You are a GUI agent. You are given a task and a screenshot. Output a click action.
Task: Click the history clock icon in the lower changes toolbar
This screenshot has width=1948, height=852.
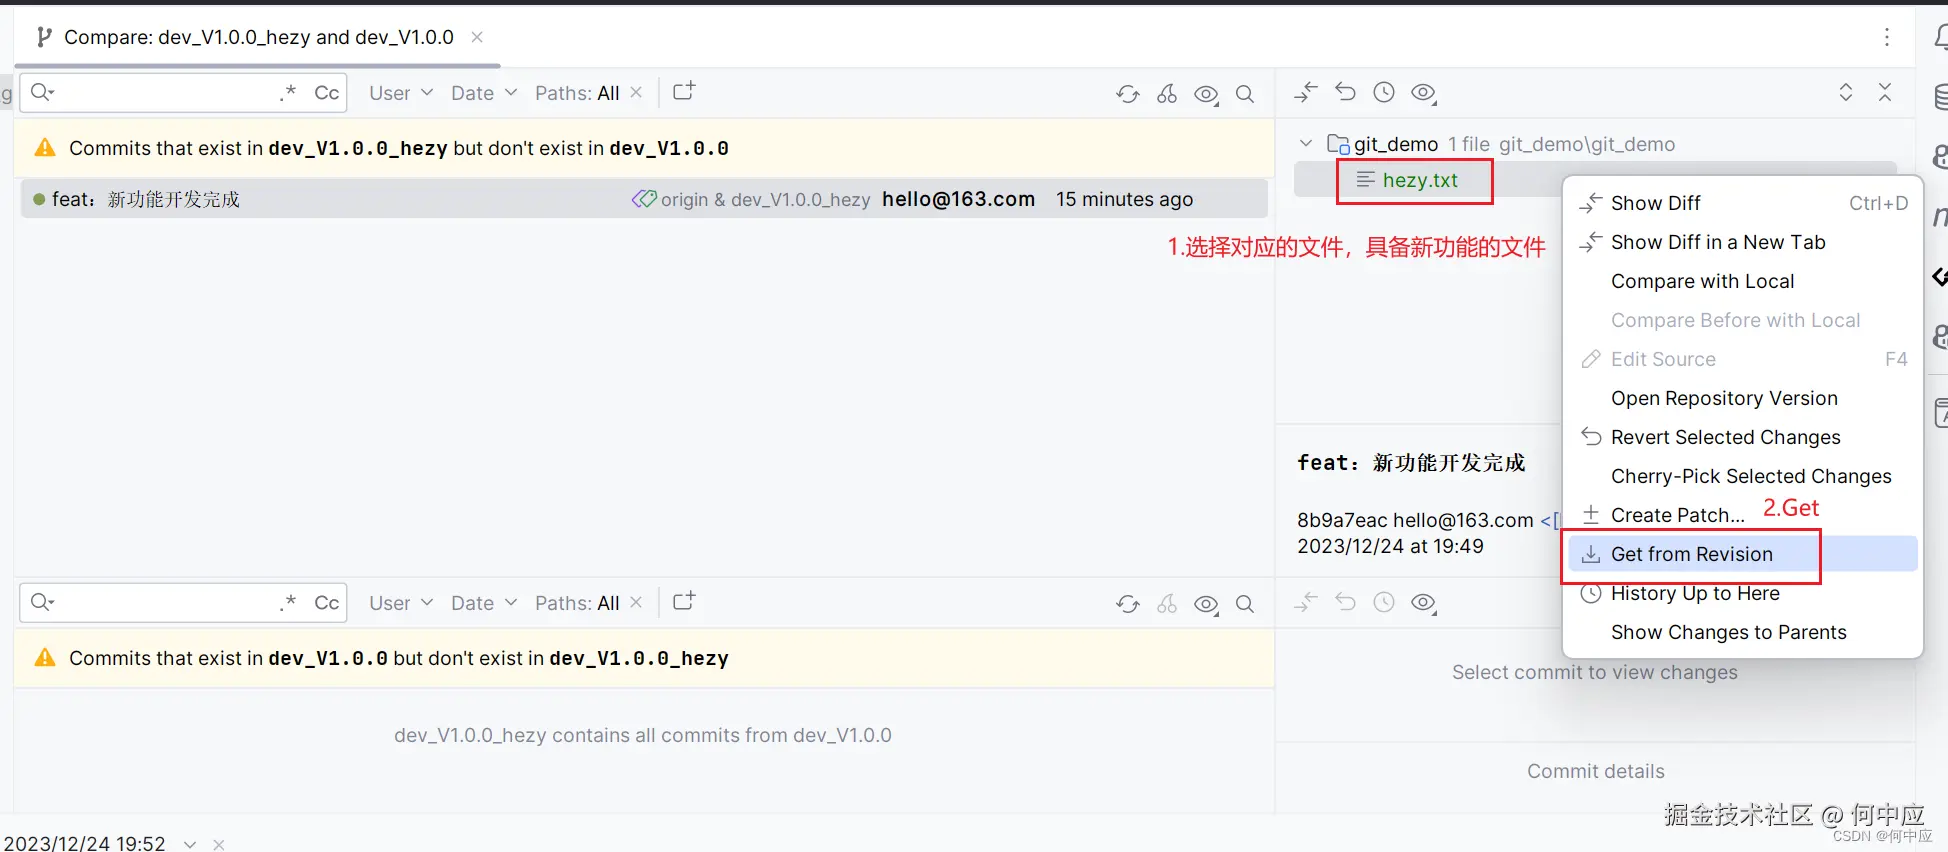tap(1384, 603)
